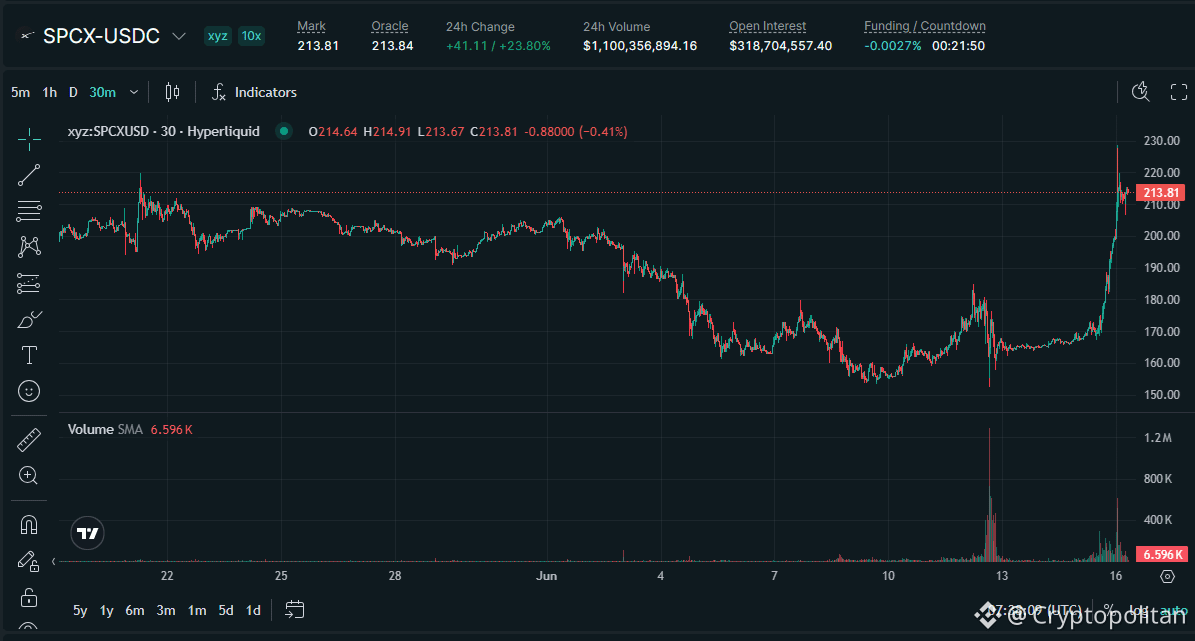
Task: Toggle percent scale mode
Action: (1108, 611)
